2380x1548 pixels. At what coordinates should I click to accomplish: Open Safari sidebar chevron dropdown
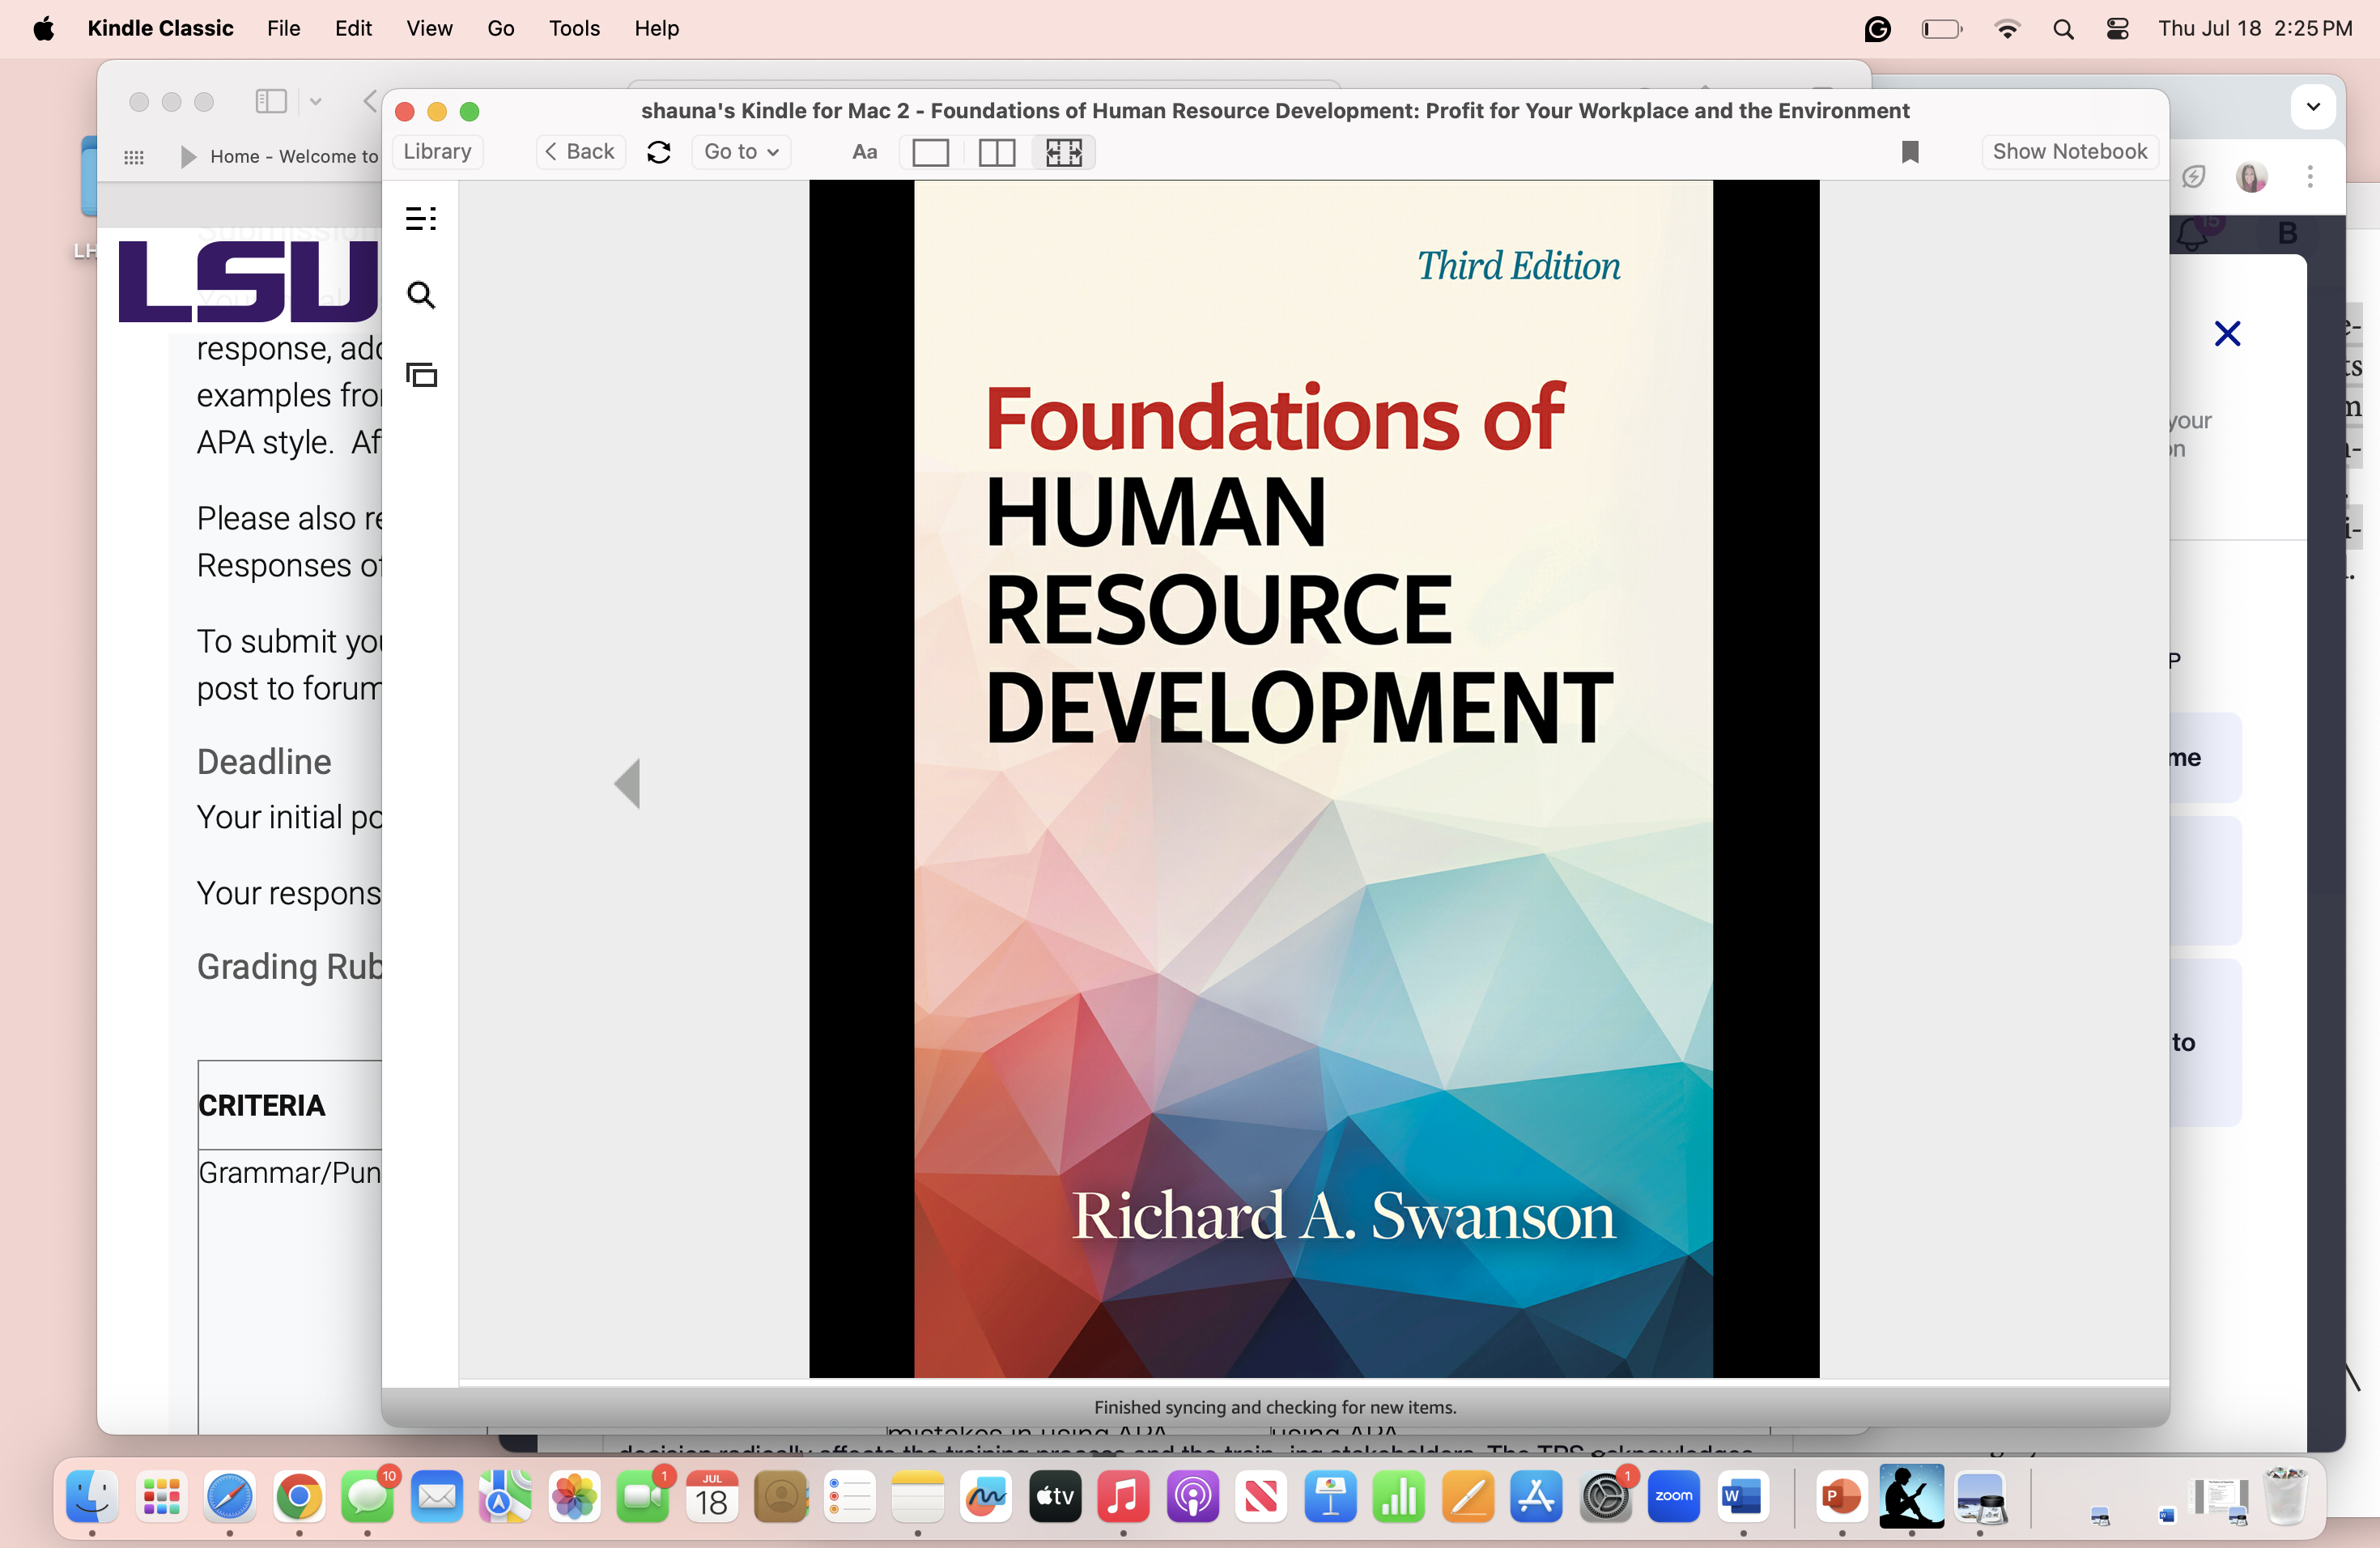click(315, 102)
